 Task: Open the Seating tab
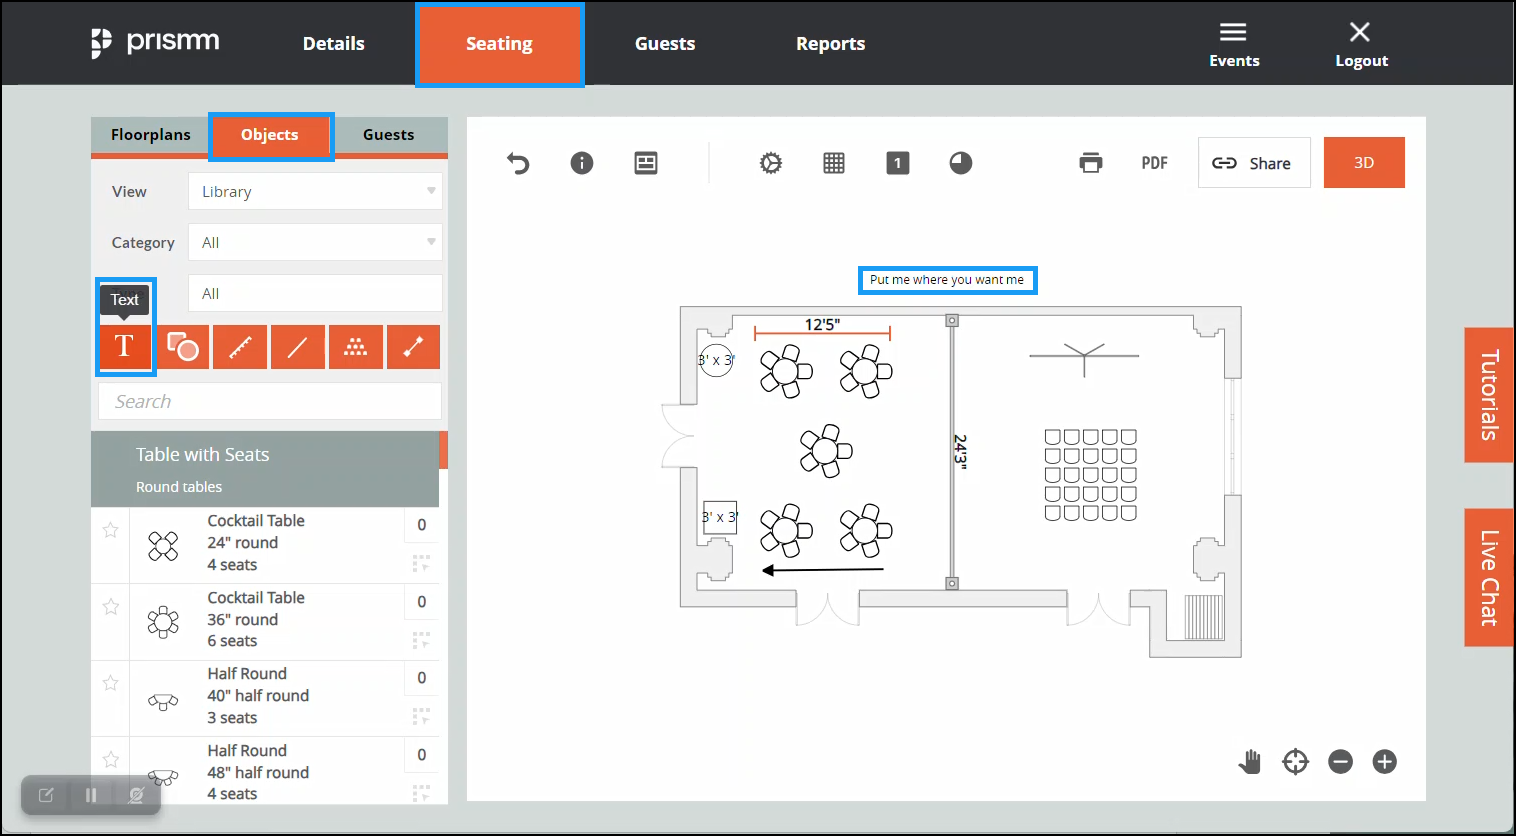coord(499,44)
